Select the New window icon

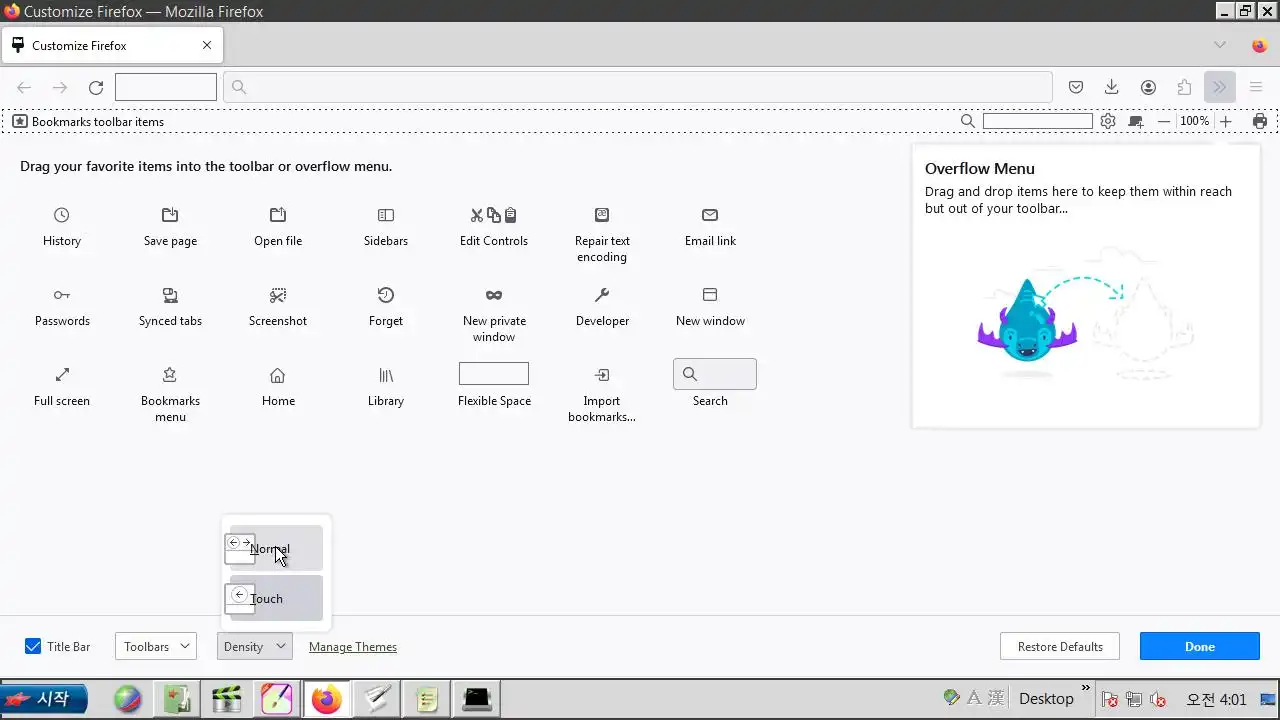coord(710,295)
